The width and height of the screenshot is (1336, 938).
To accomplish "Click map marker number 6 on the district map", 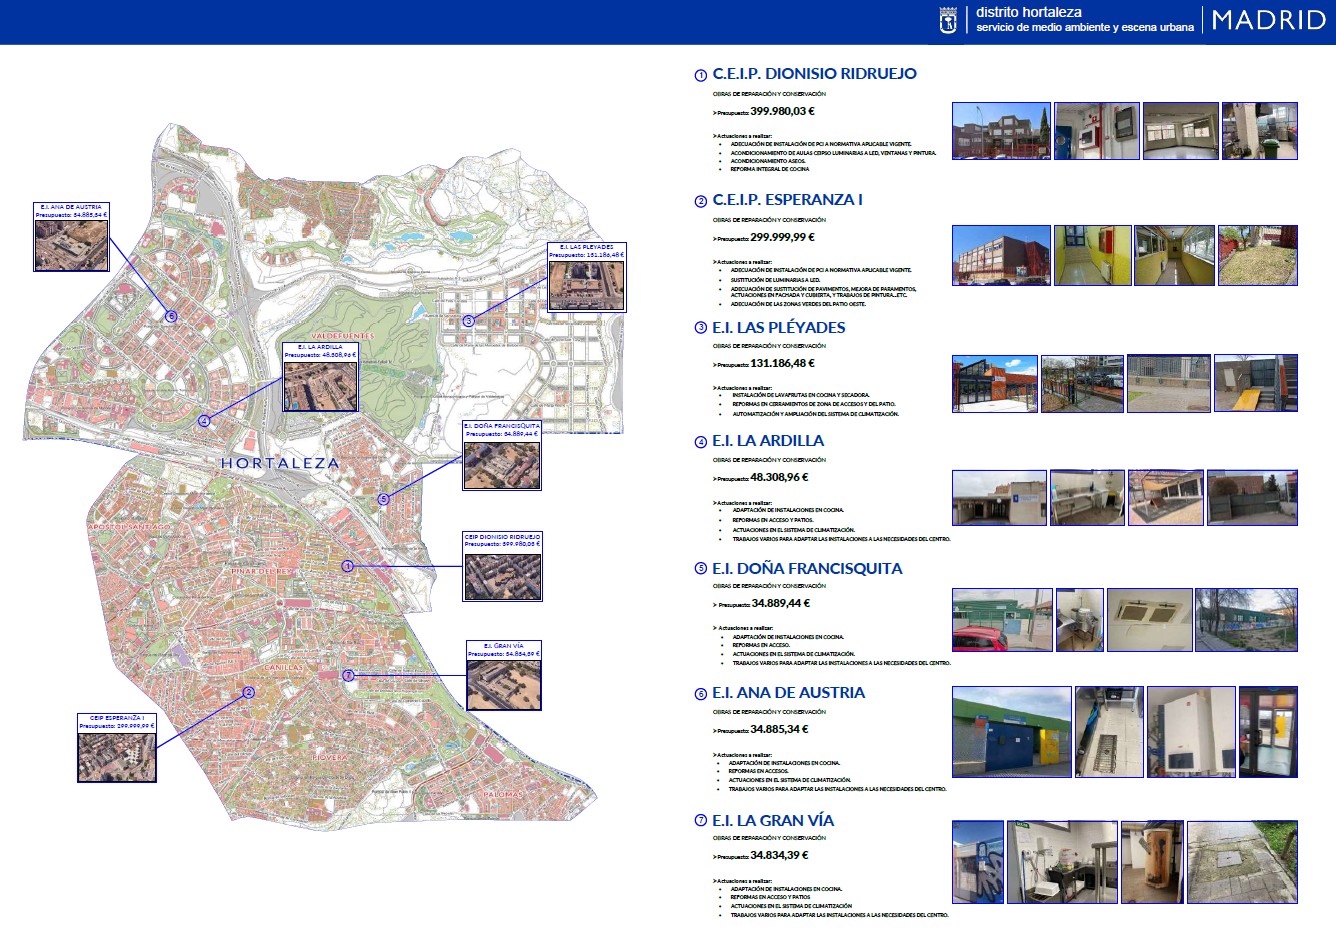I will pyautogui.click(x=171, y=316).
